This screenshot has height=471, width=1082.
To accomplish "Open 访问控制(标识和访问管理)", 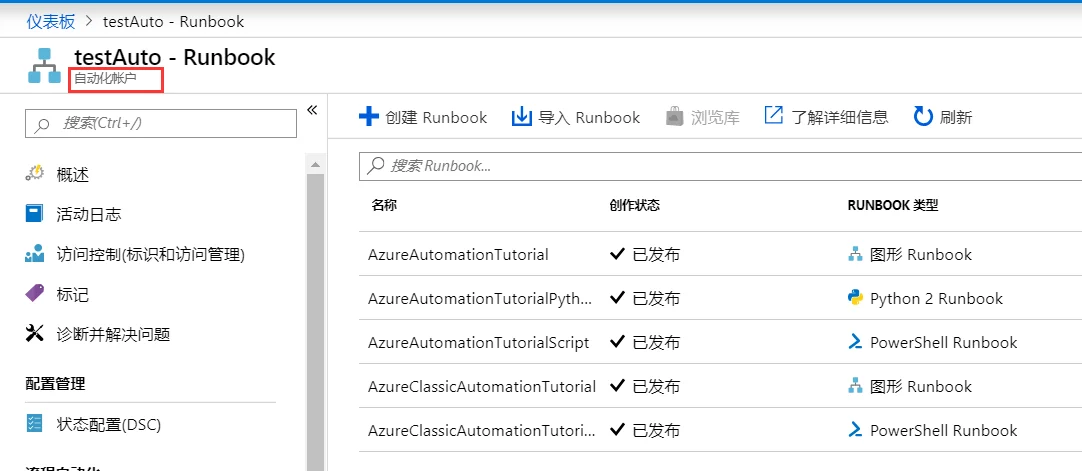I will coord(150,254).
